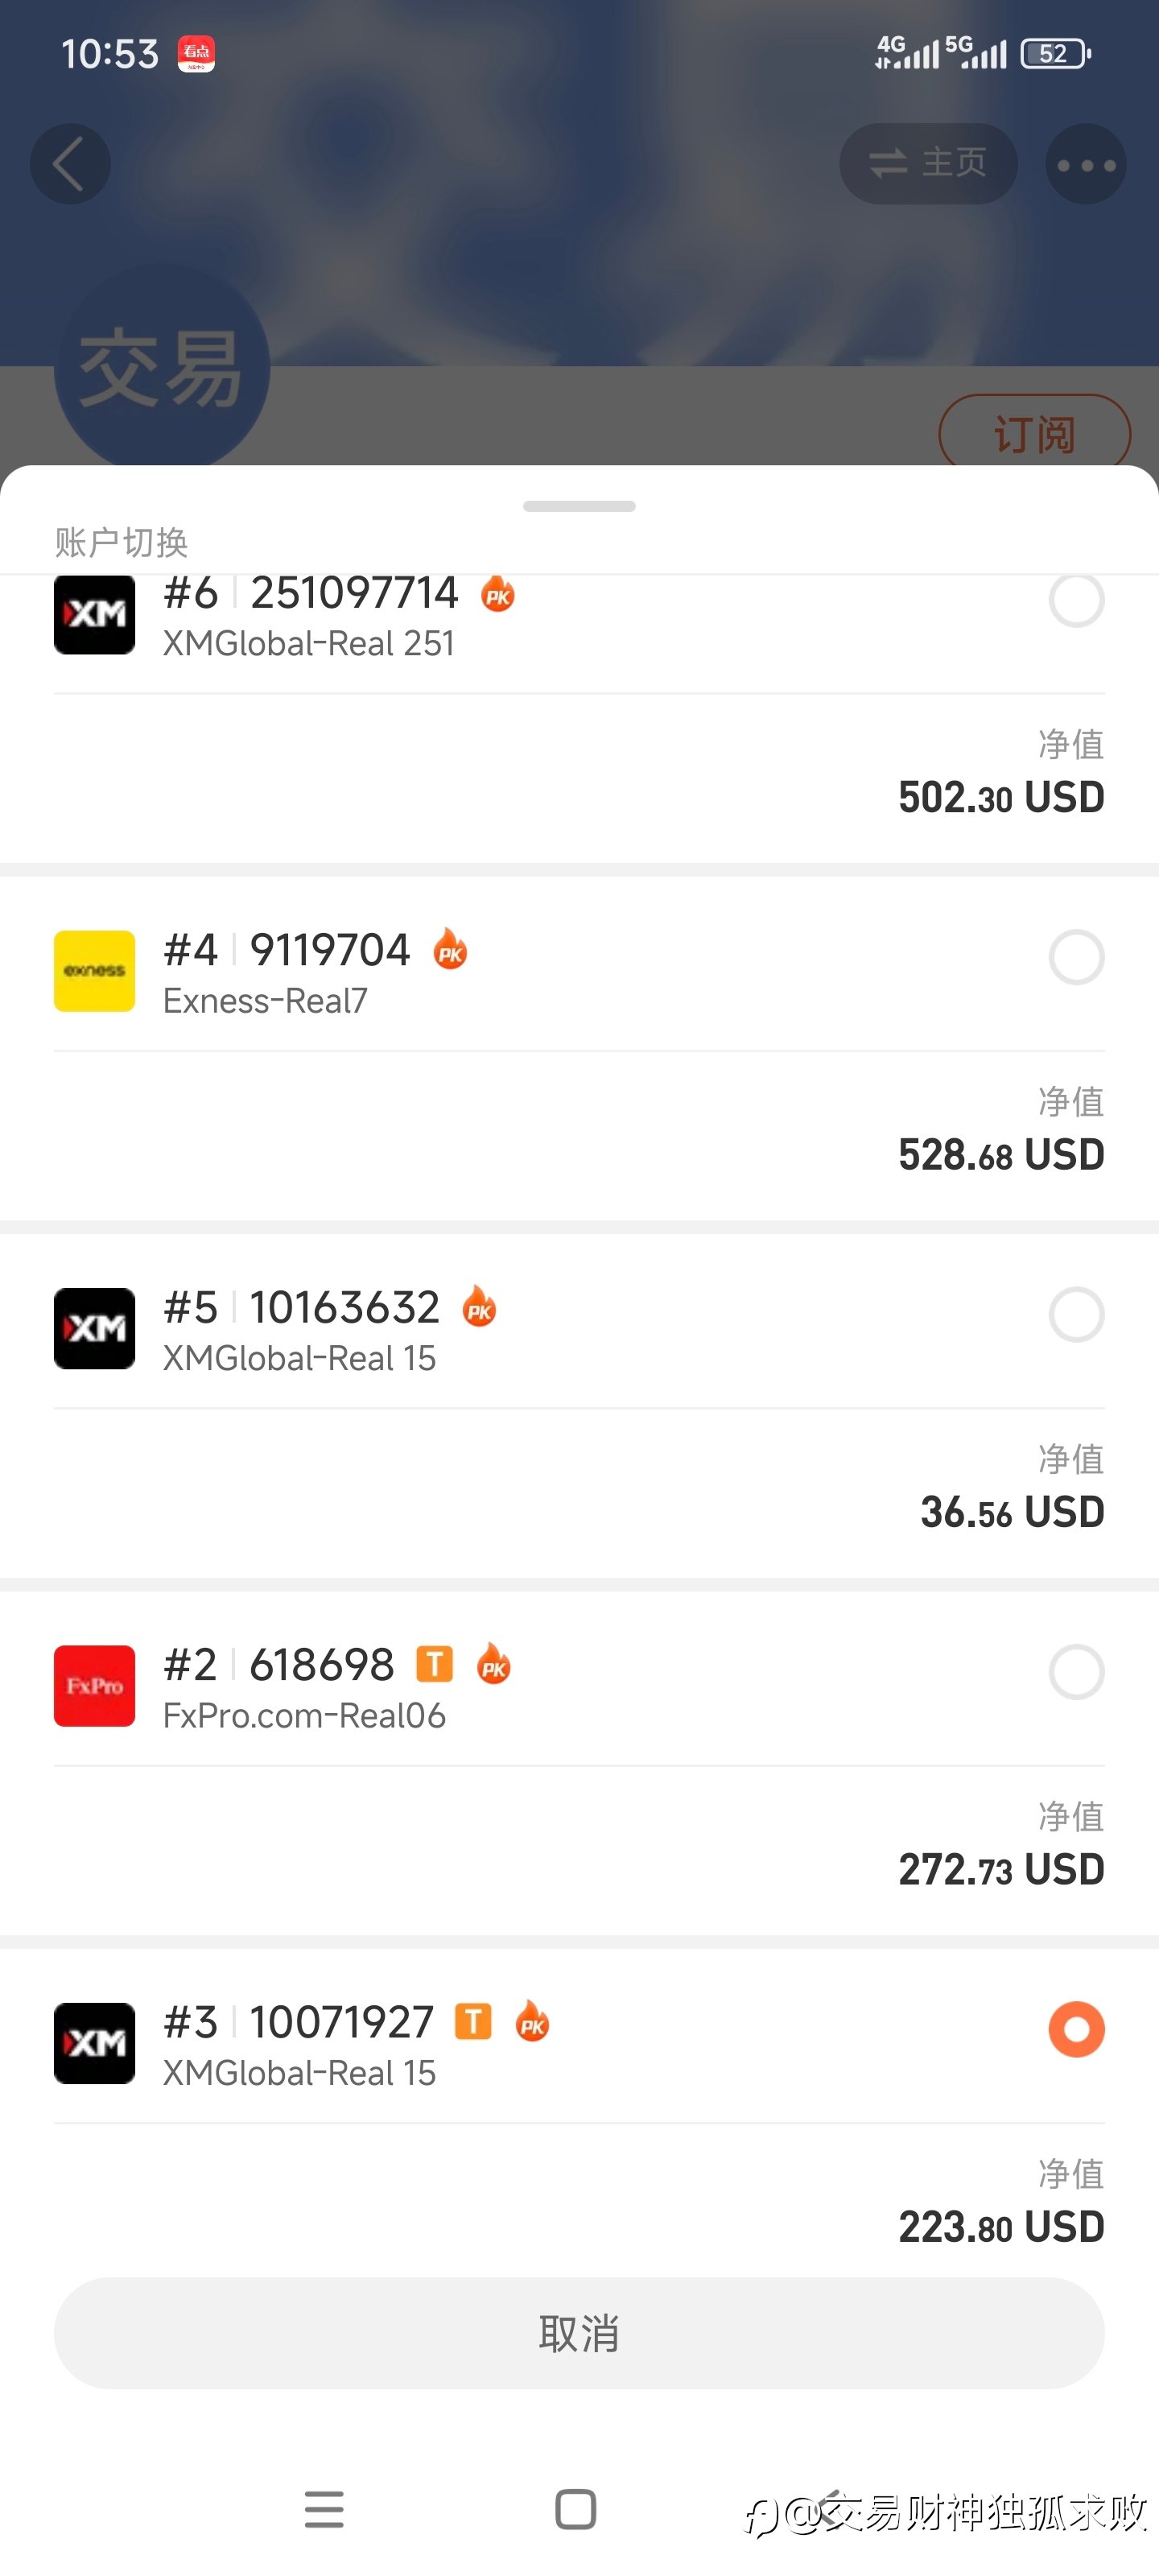Select Exness-Real7 account radio button

pos(1076,957)
